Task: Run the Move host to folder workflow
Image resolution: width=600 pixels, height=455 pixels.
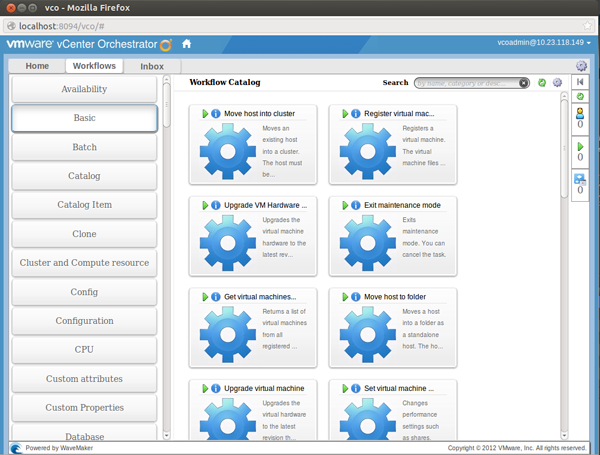Action: [345, 297]
